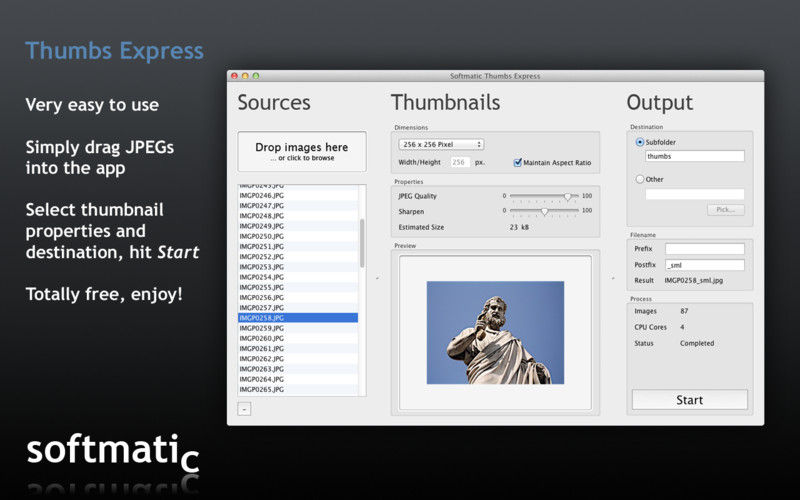The height and width of the screenshot is (500, 800).
Task: Click the Postfix field containing _sml
Action: pyautogui.click(x=705, y=265)
